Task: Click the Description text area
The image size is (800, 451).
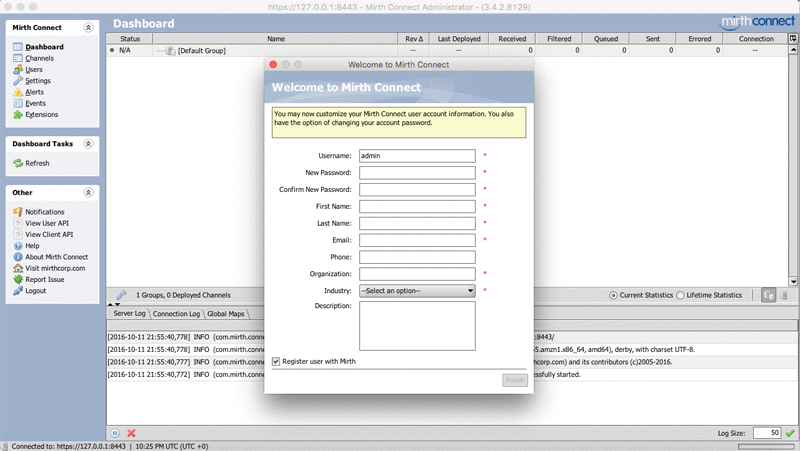Action: [417, 325]
